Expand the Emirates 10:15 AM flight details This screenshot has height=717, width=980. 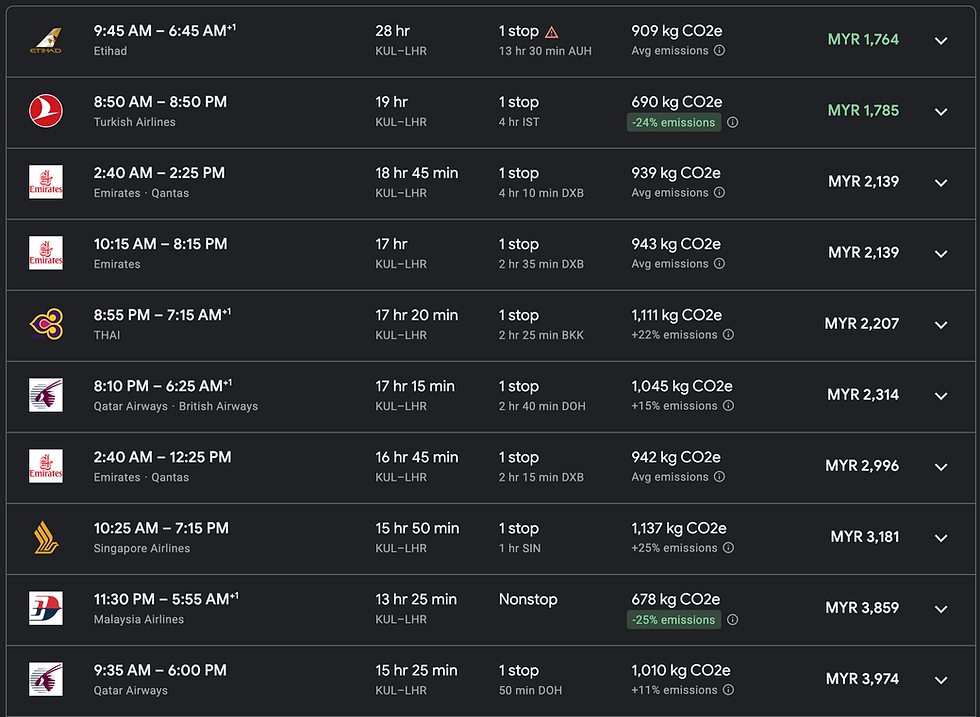941,254
